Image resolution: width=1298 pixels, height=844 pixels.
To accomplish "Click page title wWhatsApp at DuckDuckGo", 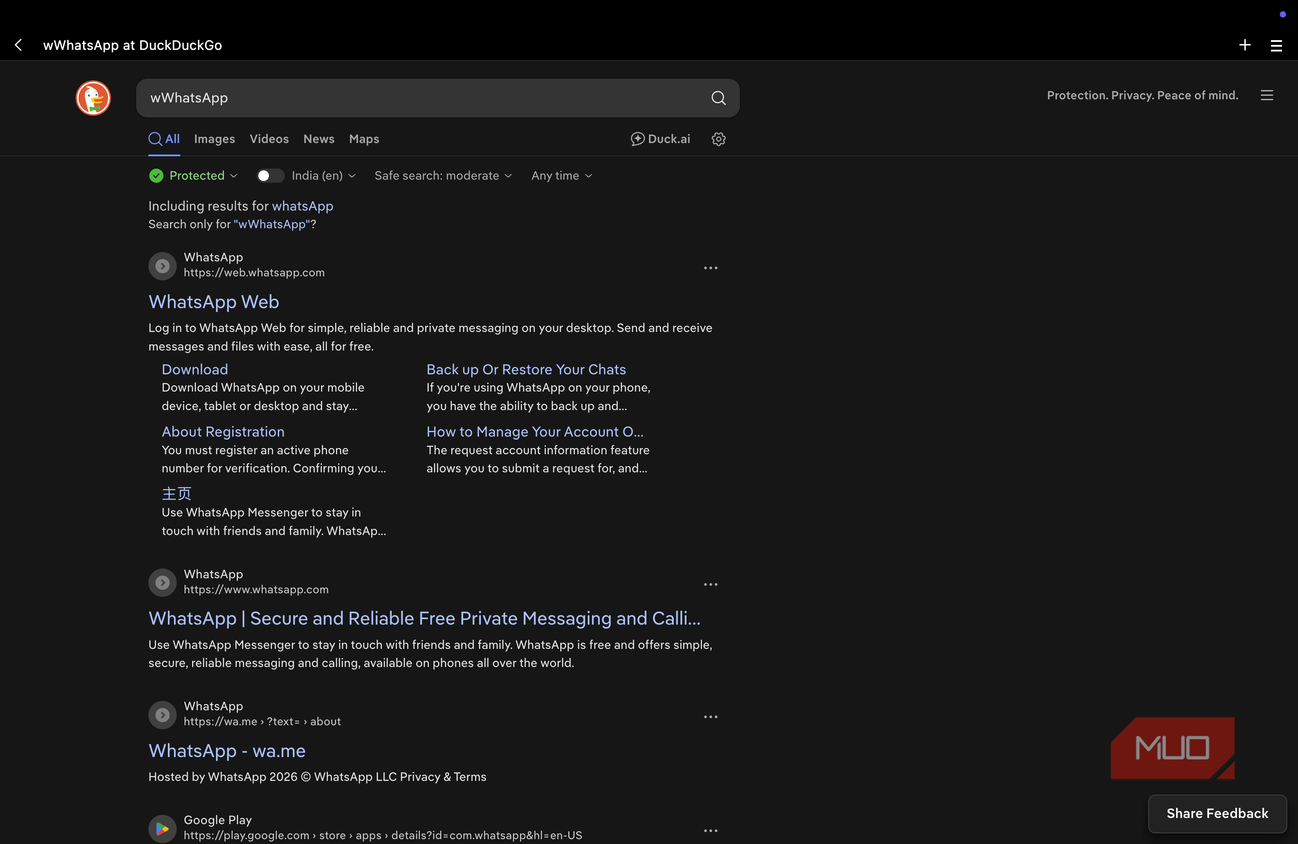I will click(132, 45).
